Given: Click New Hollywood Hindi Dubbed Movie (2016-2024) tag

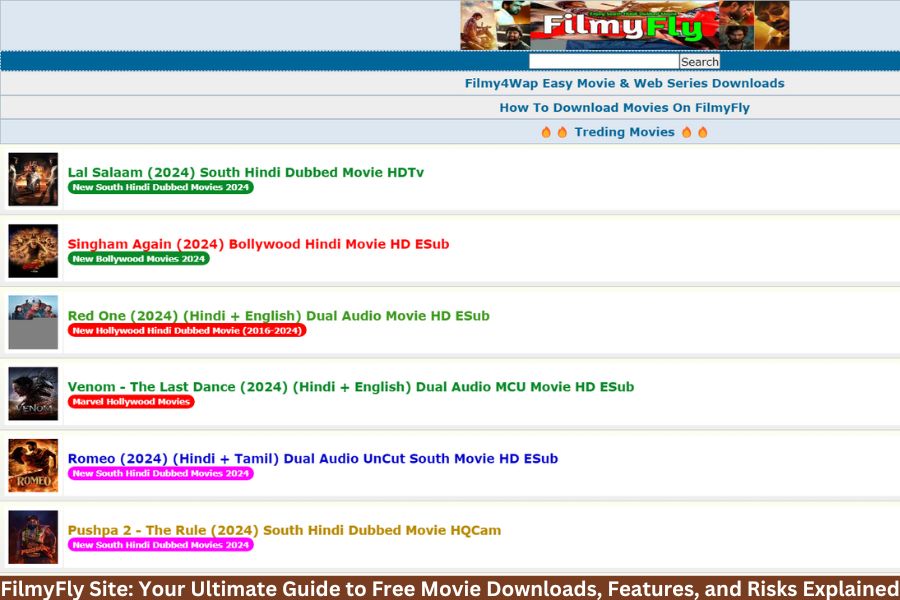Looking at the screenshot, I should click(187, 331).
